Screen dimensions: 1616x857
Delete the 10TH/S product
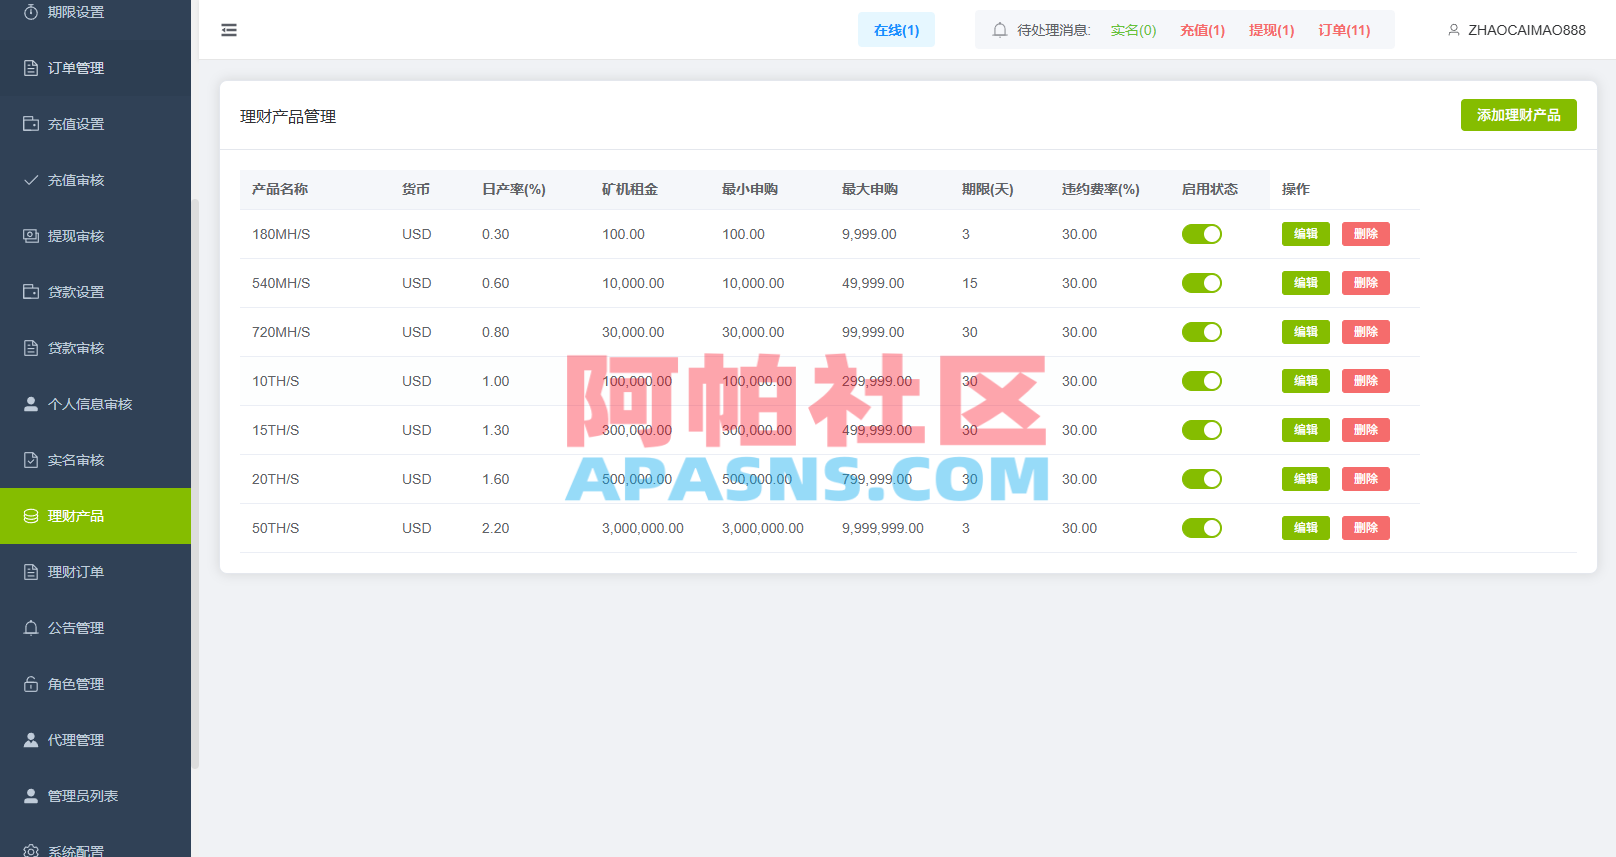point(1366,381)
